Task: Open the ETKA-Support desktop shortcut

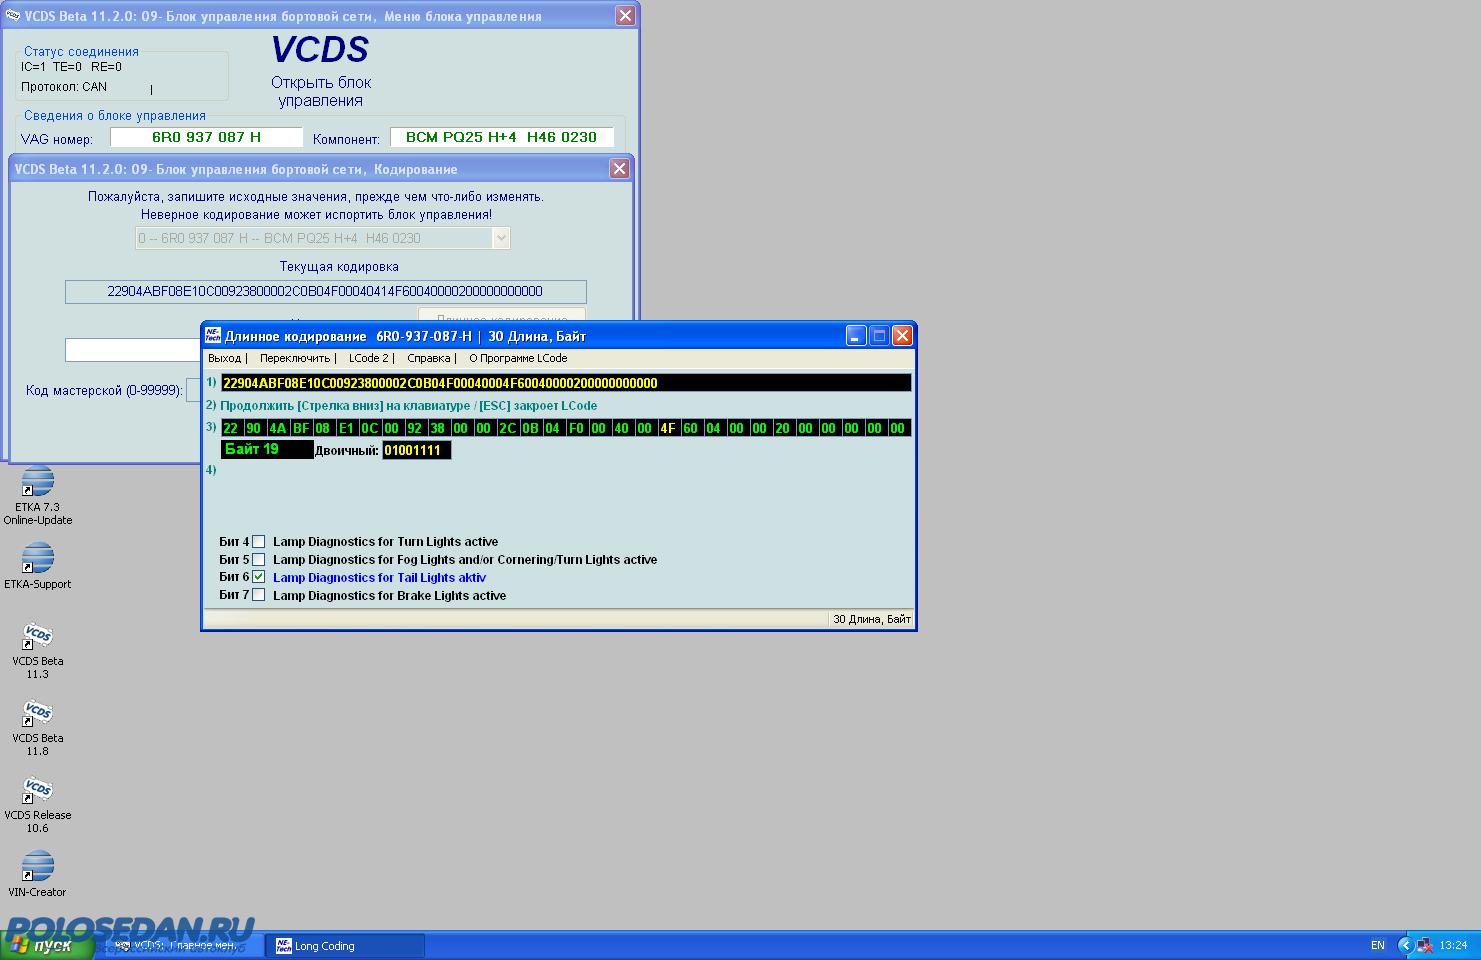Action: (x=37, y=559)
